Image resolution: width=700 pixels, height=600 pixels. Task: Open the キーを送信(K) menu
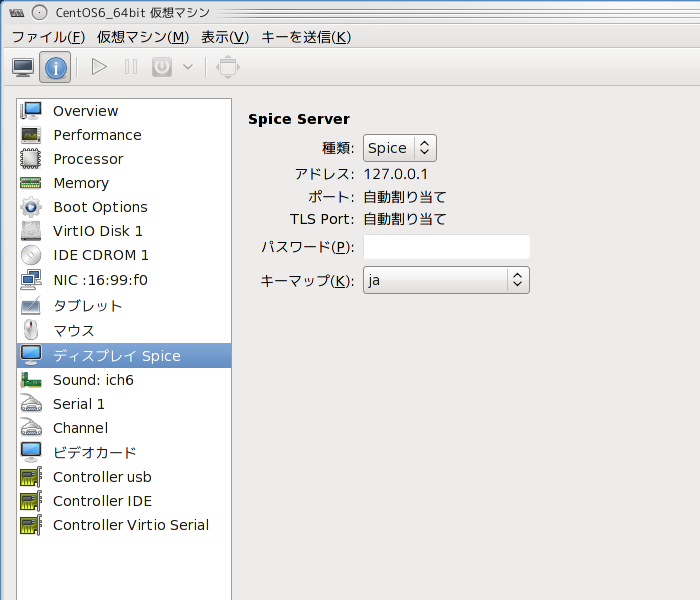306,37
